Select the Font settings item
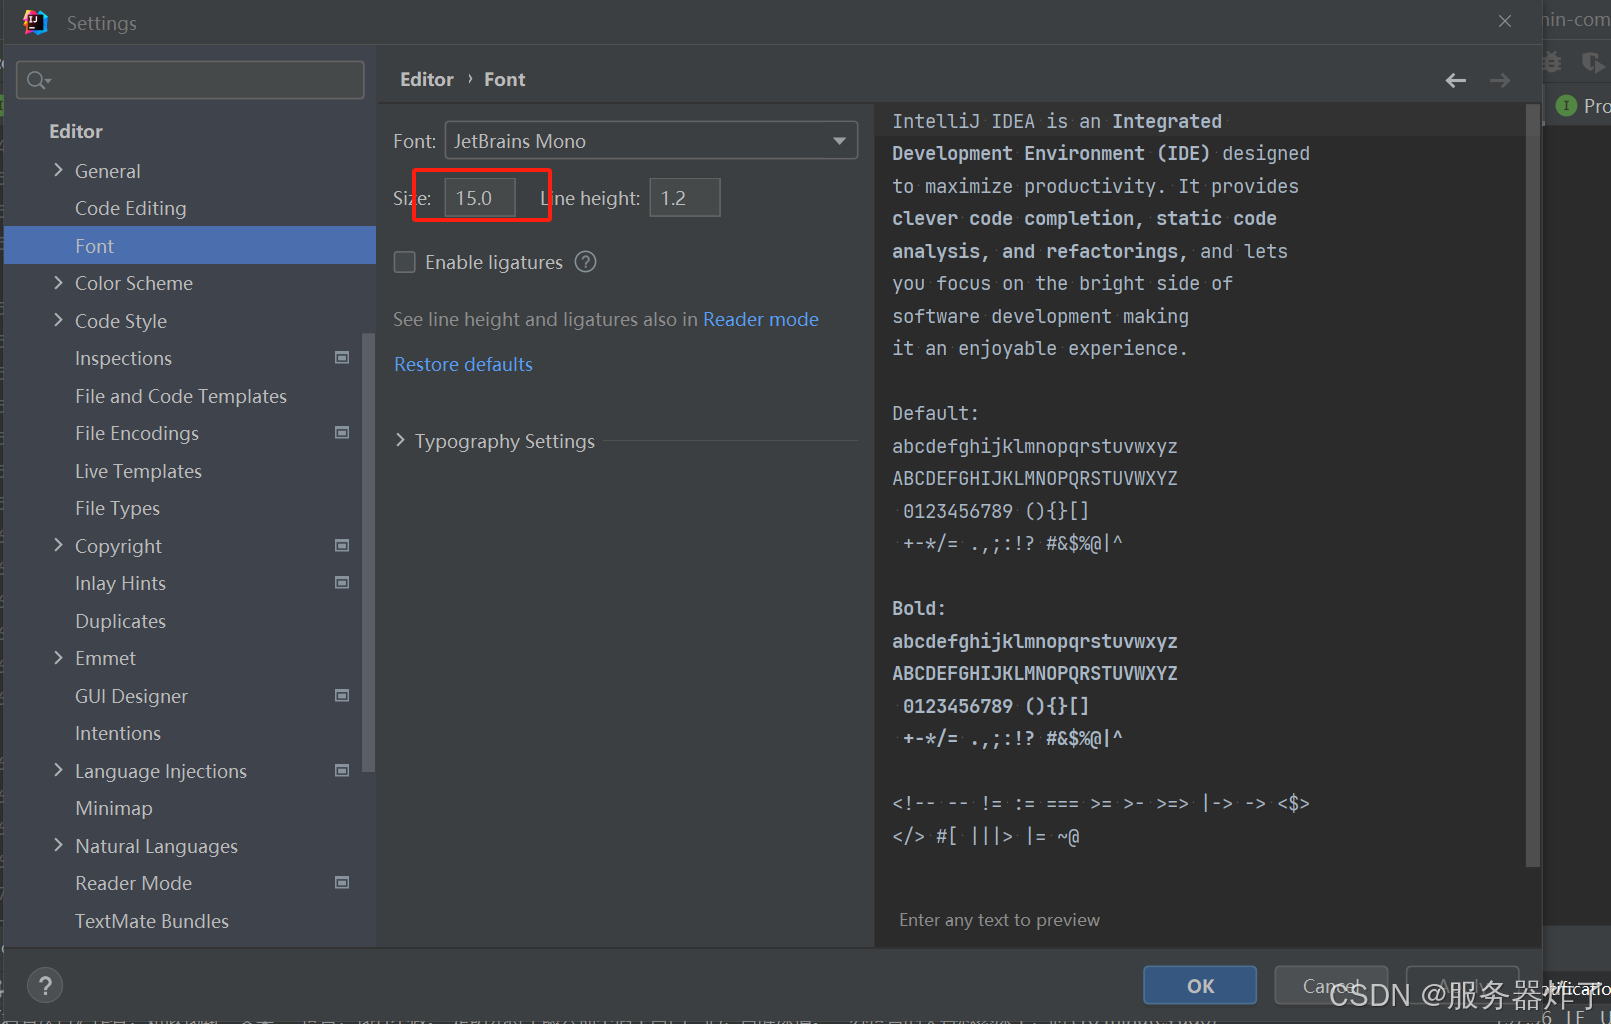The height and width of the screenshot is (1024, 1611). [x=190, y=246]
